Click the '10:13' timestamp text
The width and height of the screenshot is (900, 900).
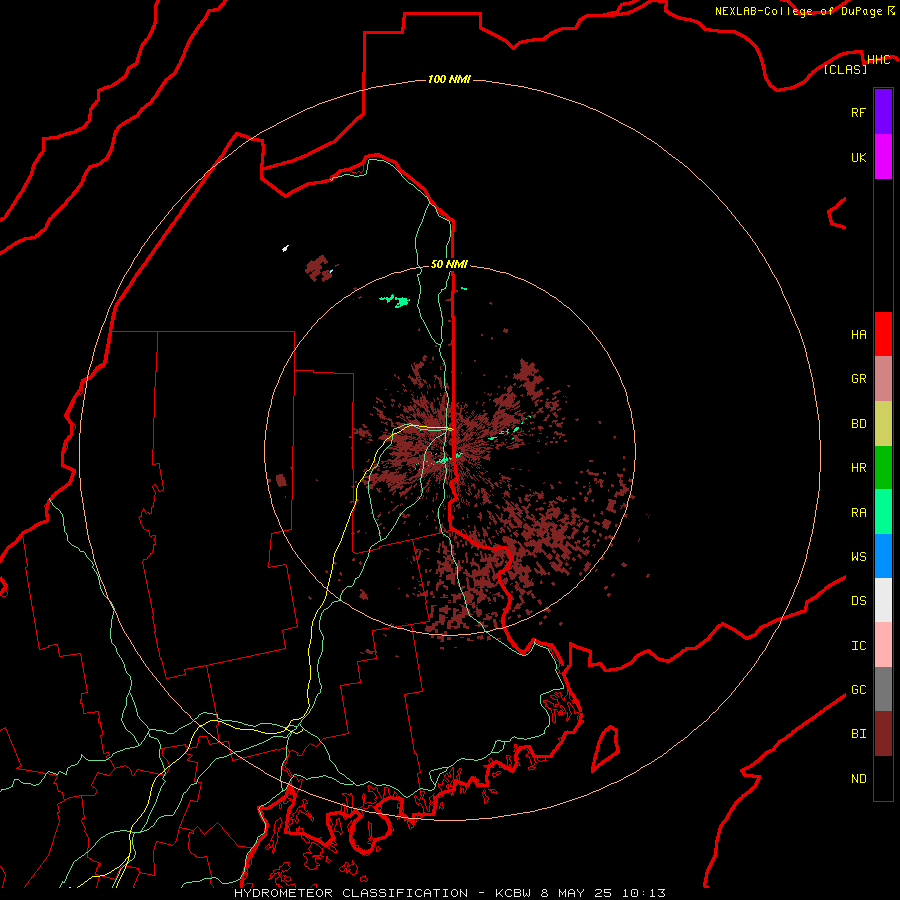(643, 893)
